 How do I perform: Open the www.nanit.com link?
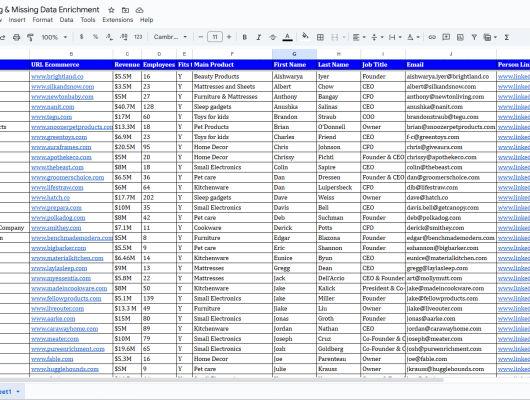point(52,107)
